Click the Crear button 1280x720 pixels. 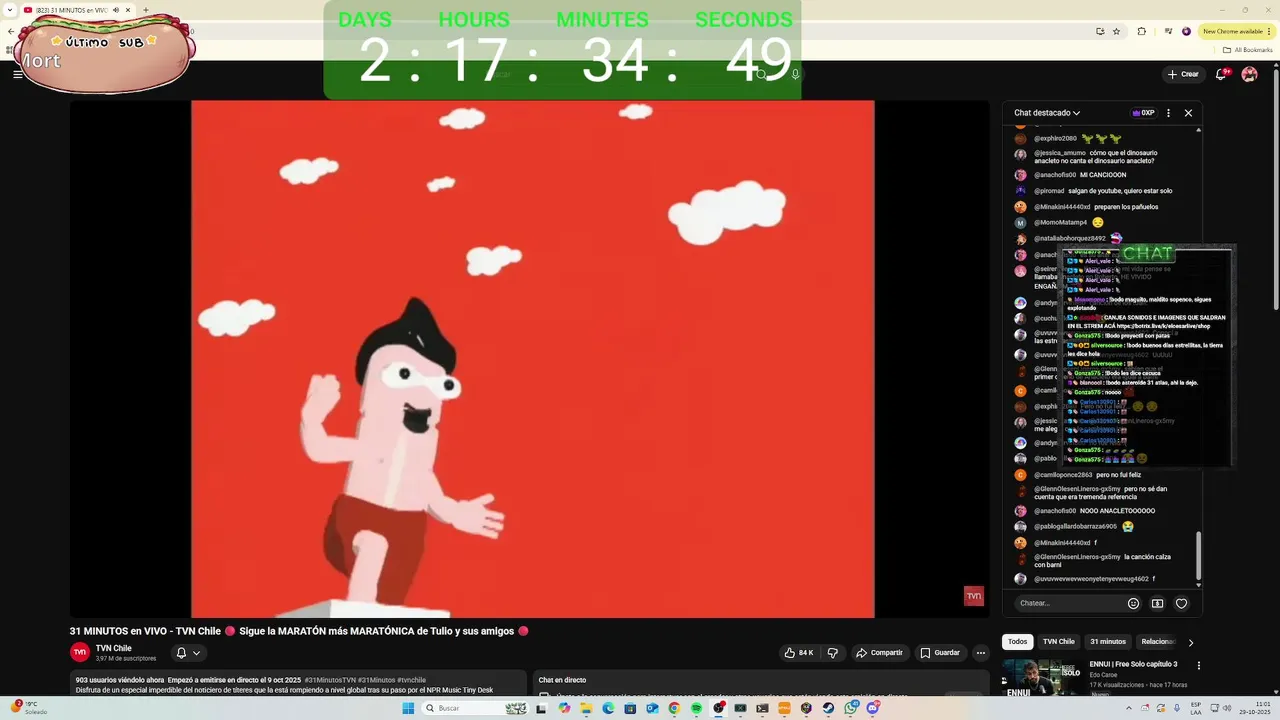coord(1182,74)
